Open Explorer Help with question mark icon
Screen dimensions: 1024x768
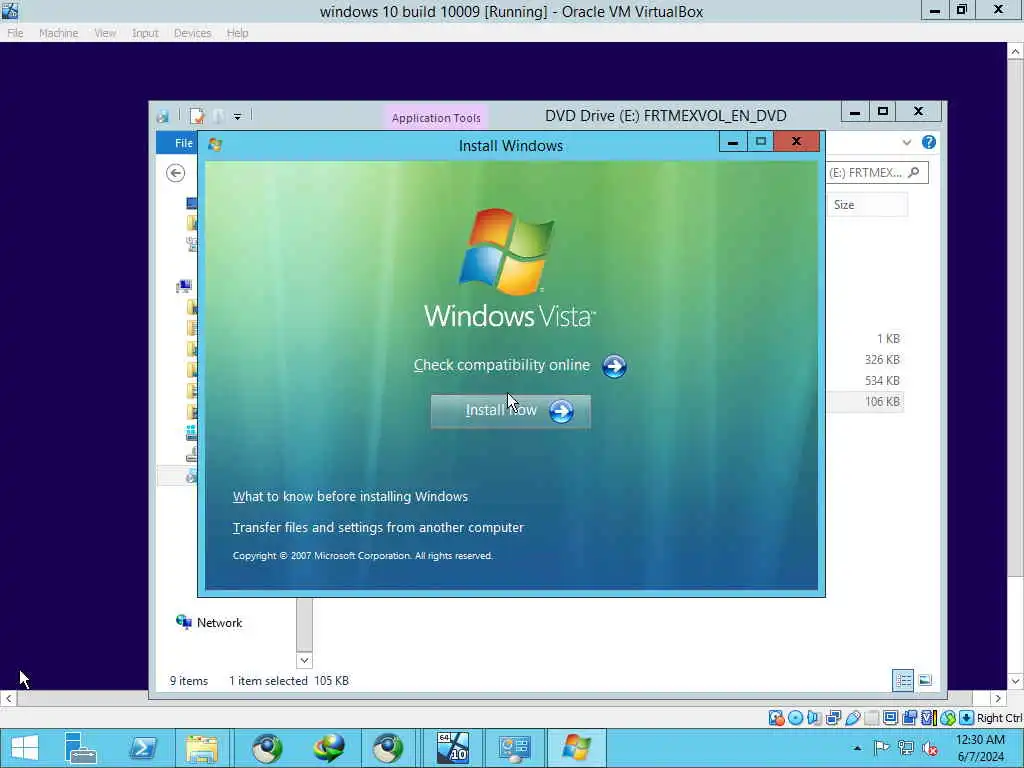point(929,142)
